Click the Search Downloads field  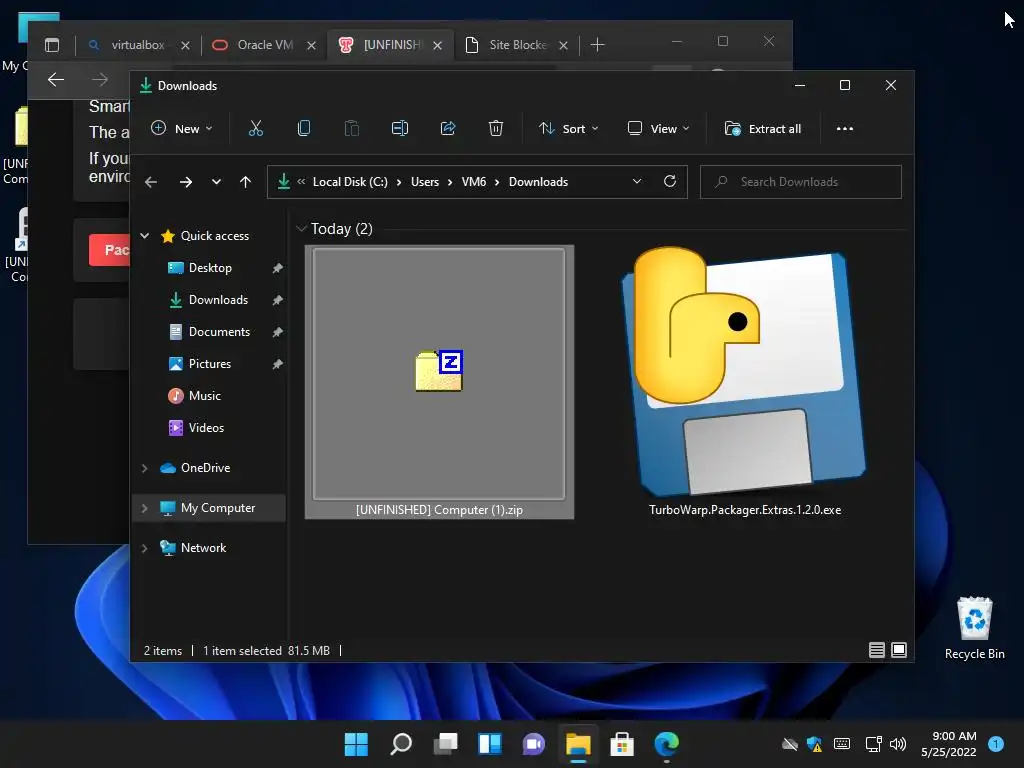pos(801,182)
